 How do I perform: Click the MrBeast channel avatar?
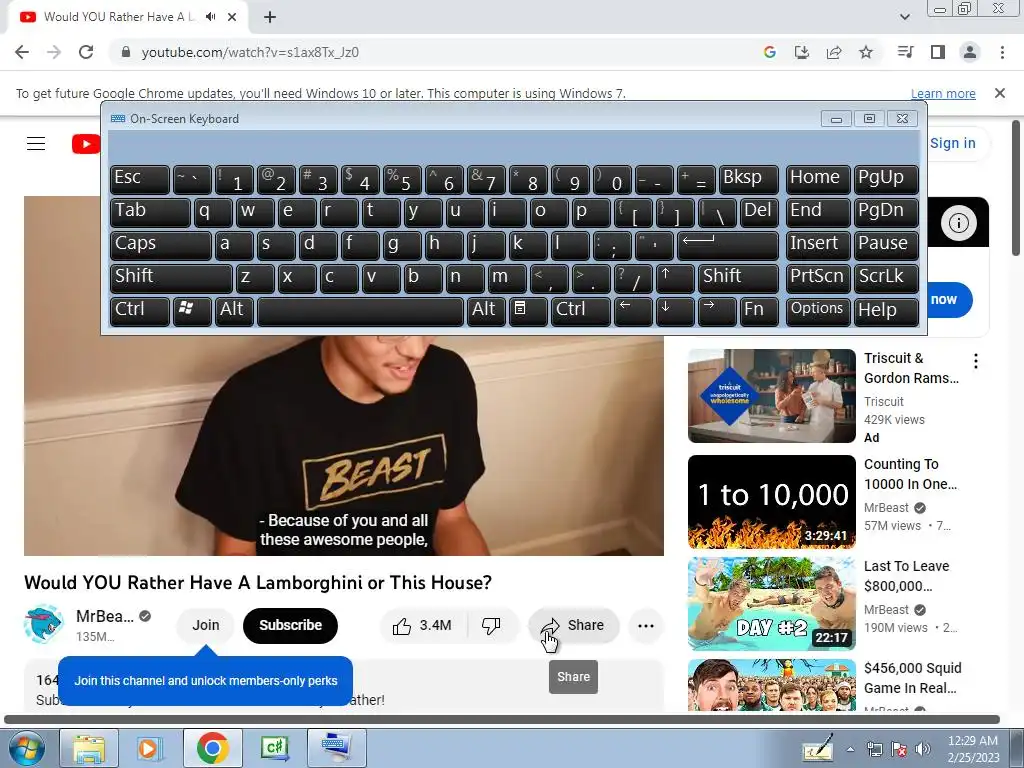click(44, 624)
